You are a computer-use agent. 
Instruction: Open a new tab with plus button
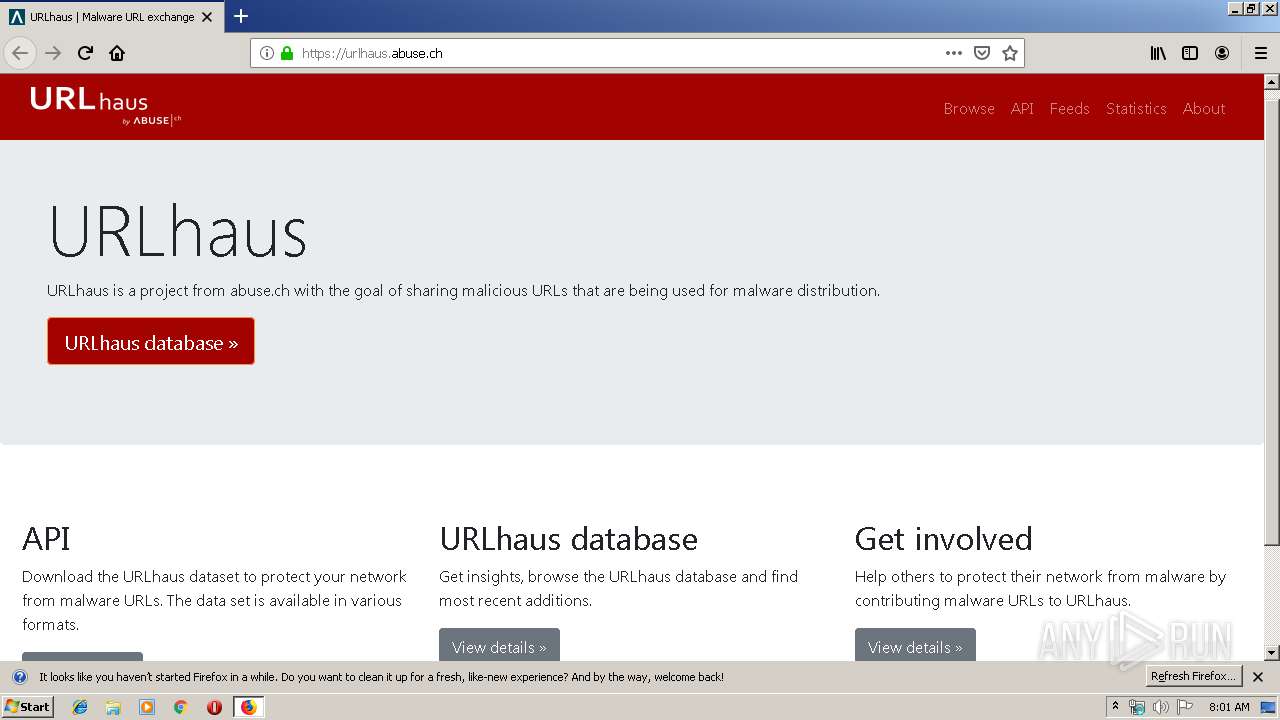pos(241,16)
